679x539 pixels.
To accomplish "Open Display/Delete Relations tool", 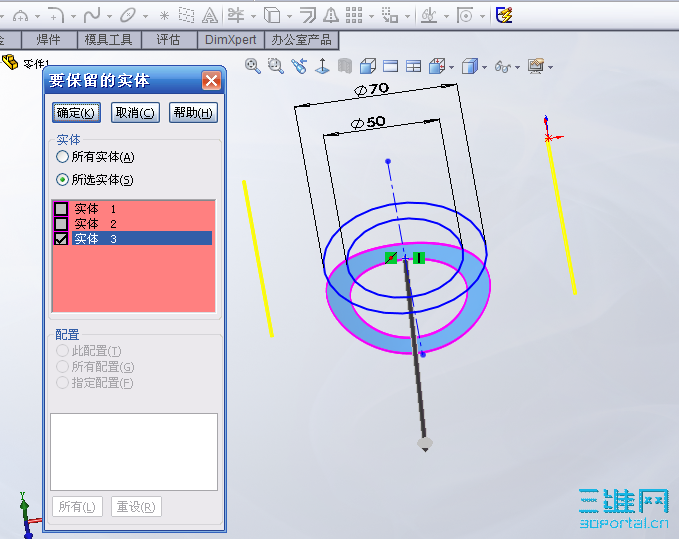I will (429, 16).
